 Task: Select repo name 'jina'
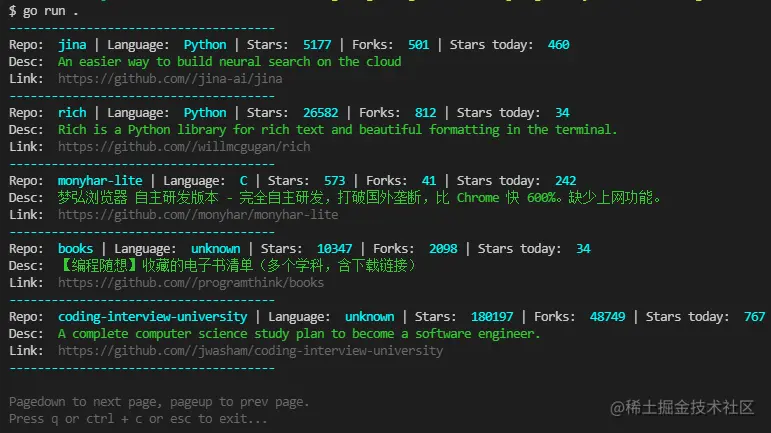pyautogui.click(x=72, y=45)
